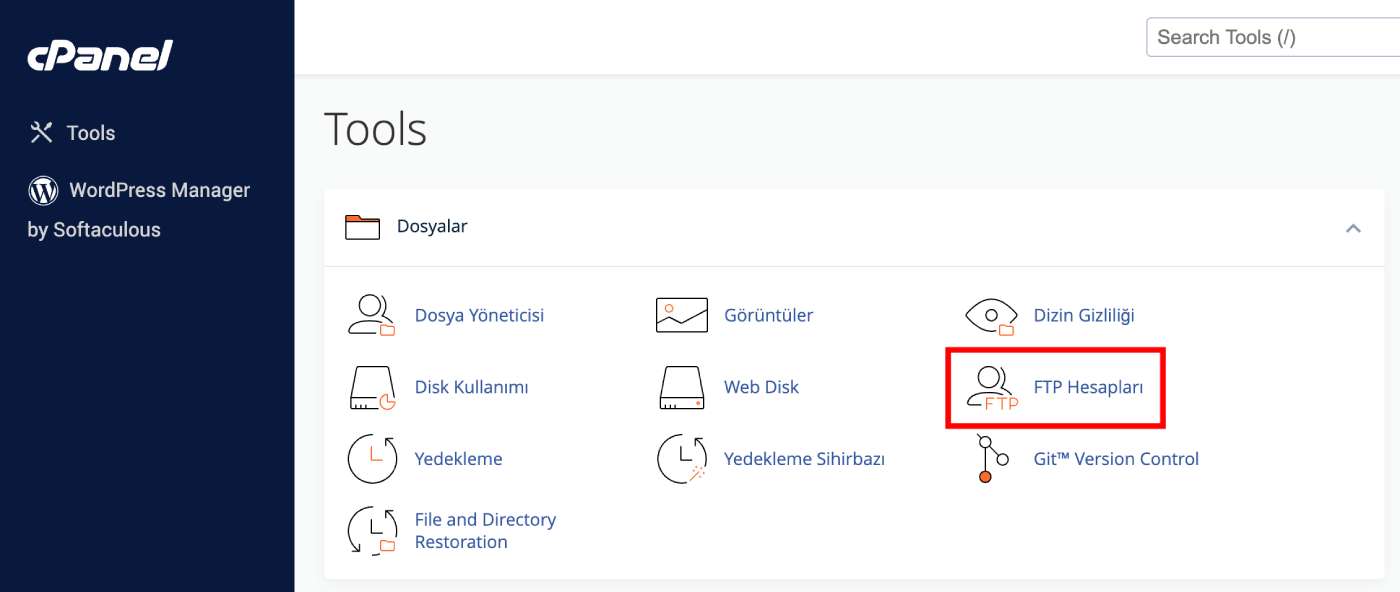Image resolution: width=1400 pixels, height=592 pixels.
Task: Open the Web Disk link
Action: [761, 387]
